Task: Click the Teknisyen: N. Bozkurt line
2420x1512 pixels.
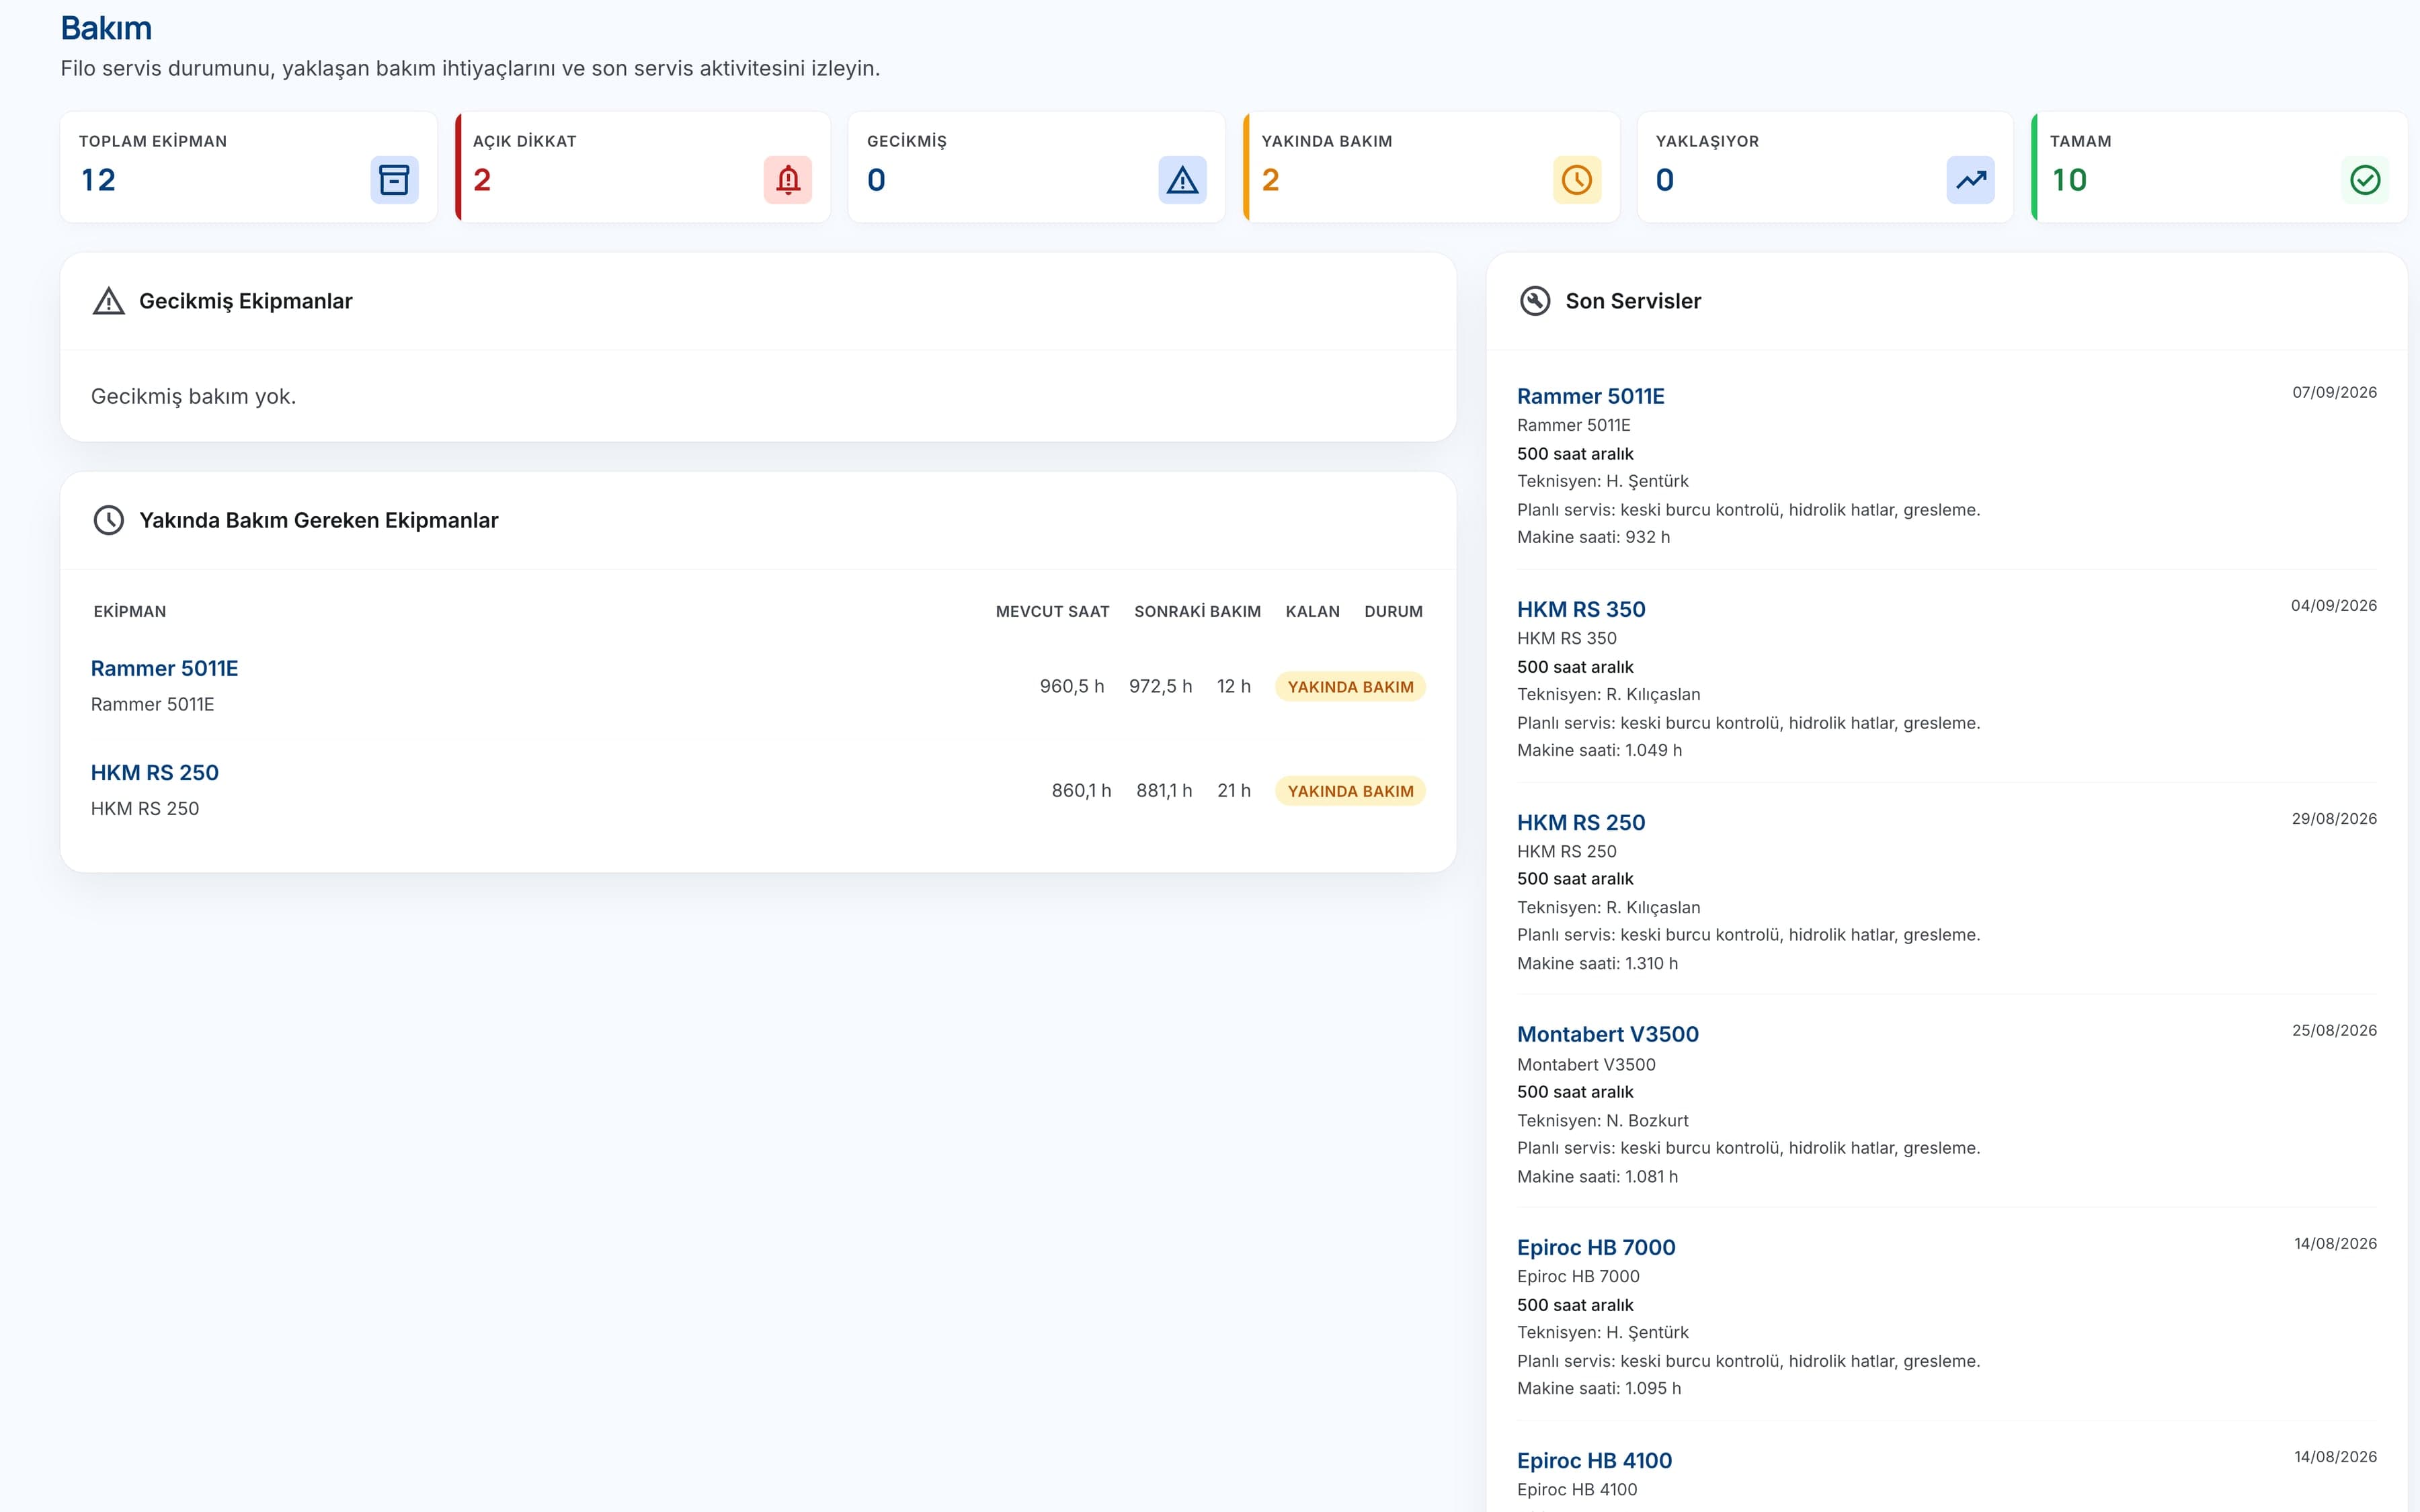Action: [1602, 1120]
